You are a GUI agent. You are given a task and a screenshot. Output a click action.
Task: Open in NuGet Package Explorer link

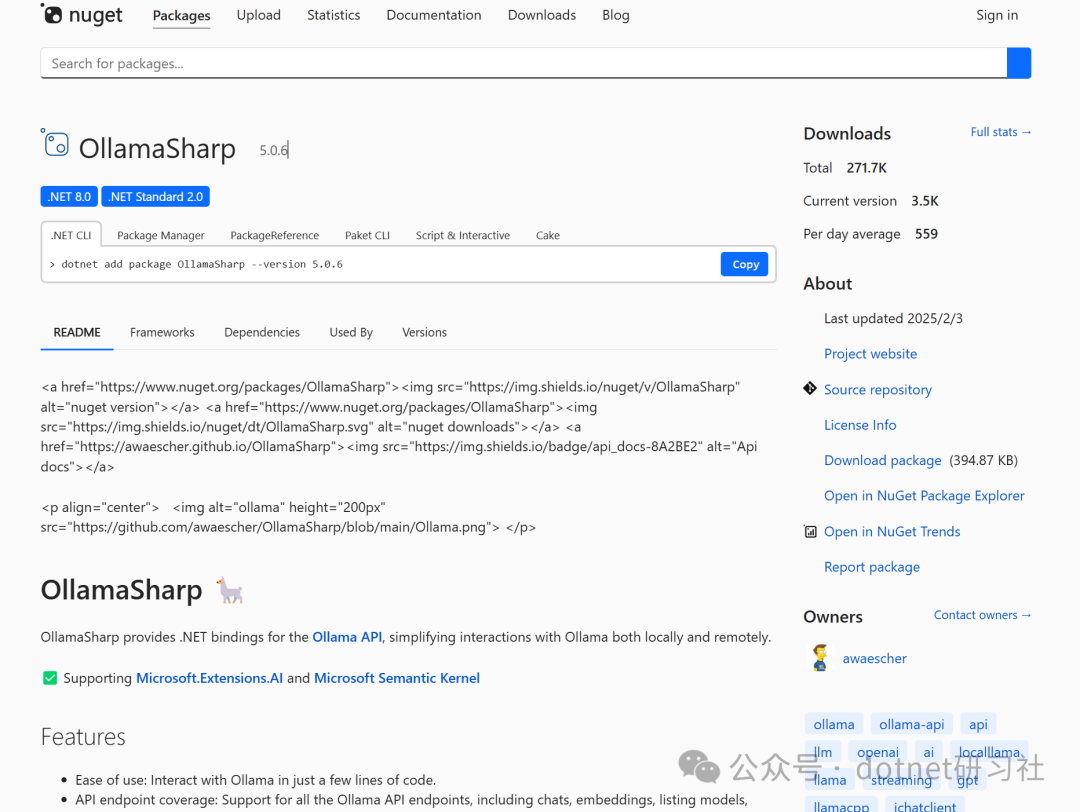click(x=924, y=496)
